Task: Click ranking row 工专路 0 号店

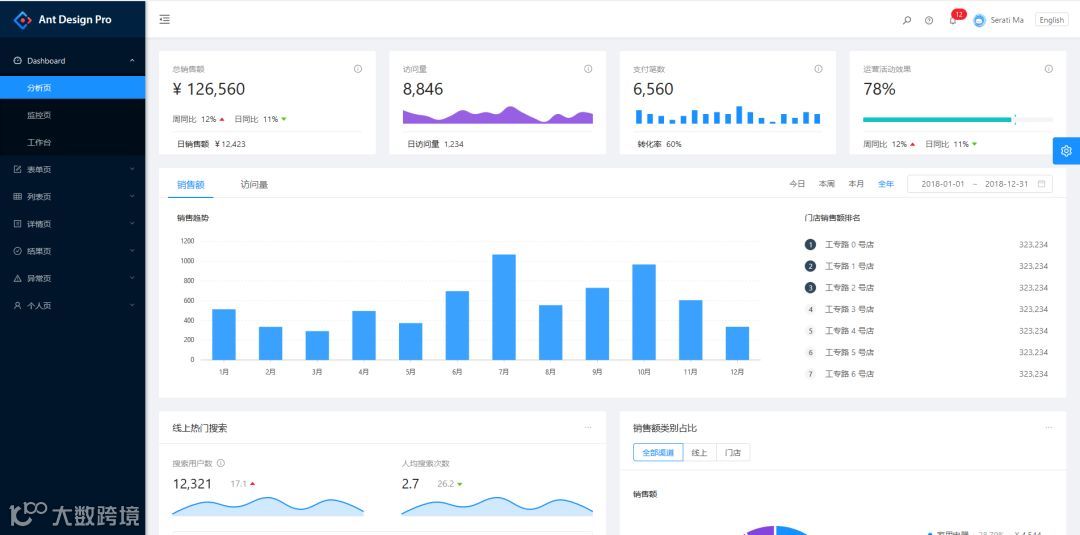Action: tap(926, 244)
